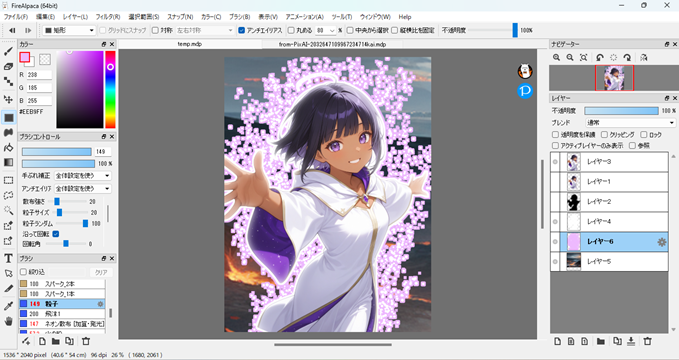Select the Move tool
679x360 pixels.
tap(8, 99)
